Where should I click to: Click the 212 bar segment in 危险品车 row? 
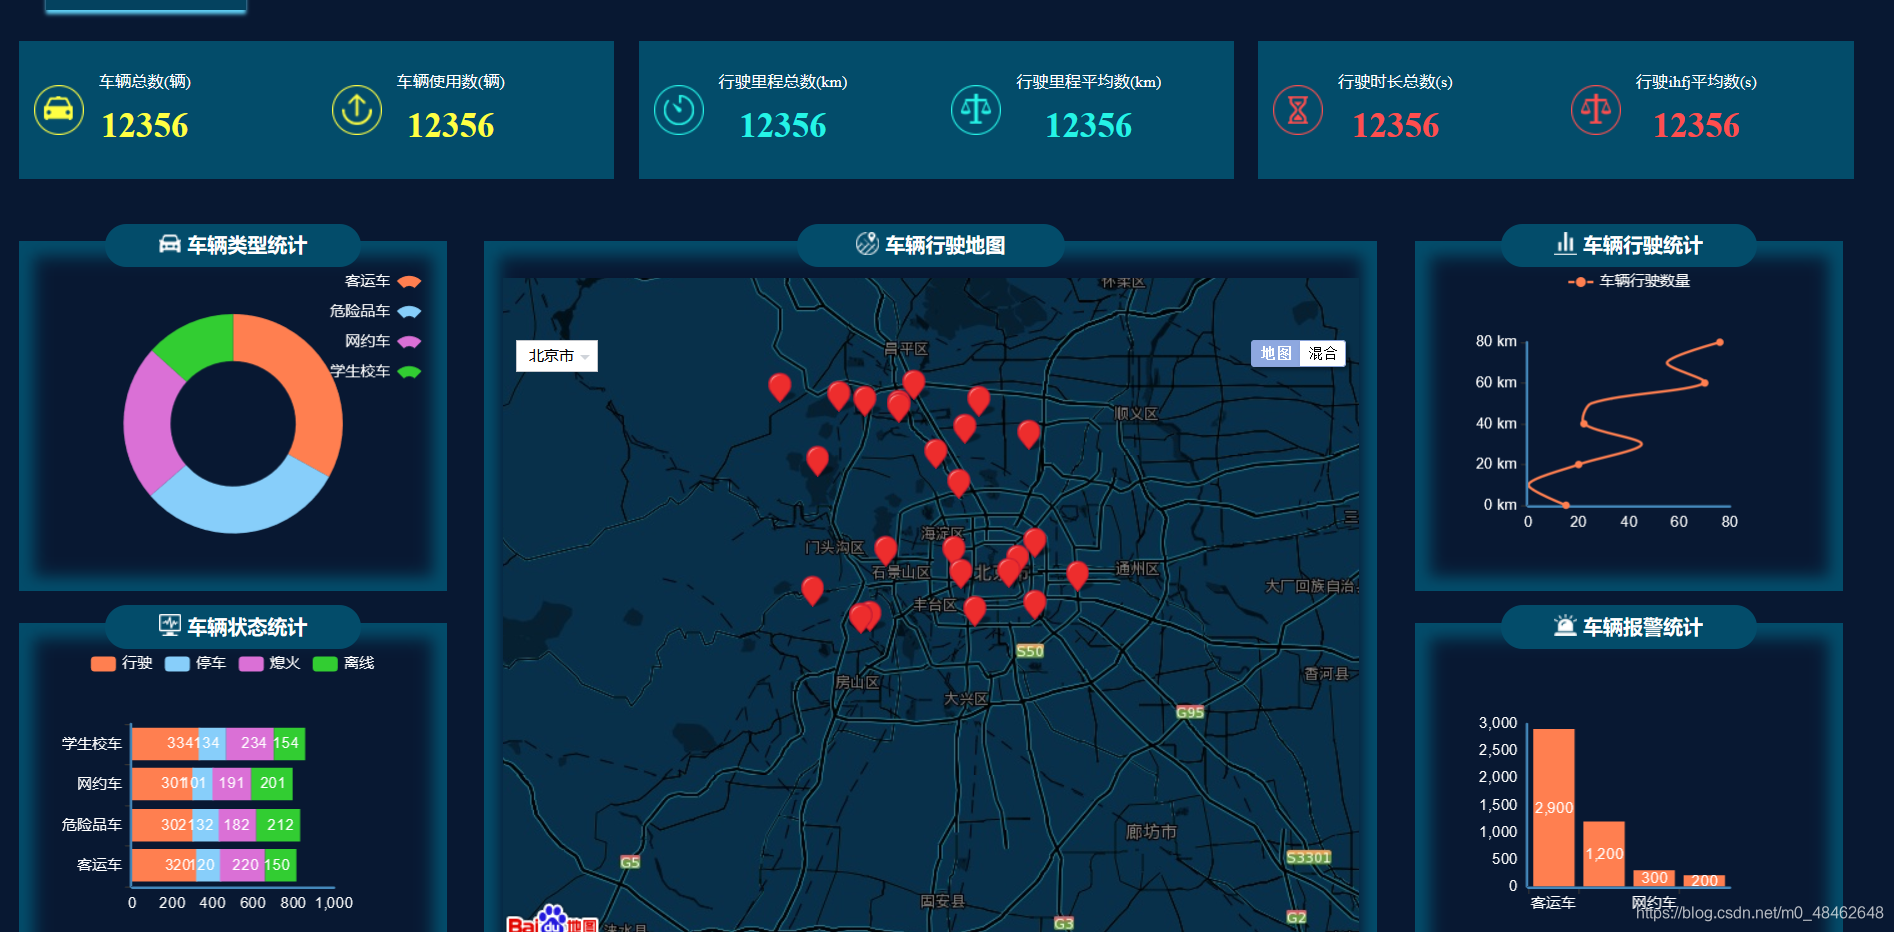(x=278, y=825)
